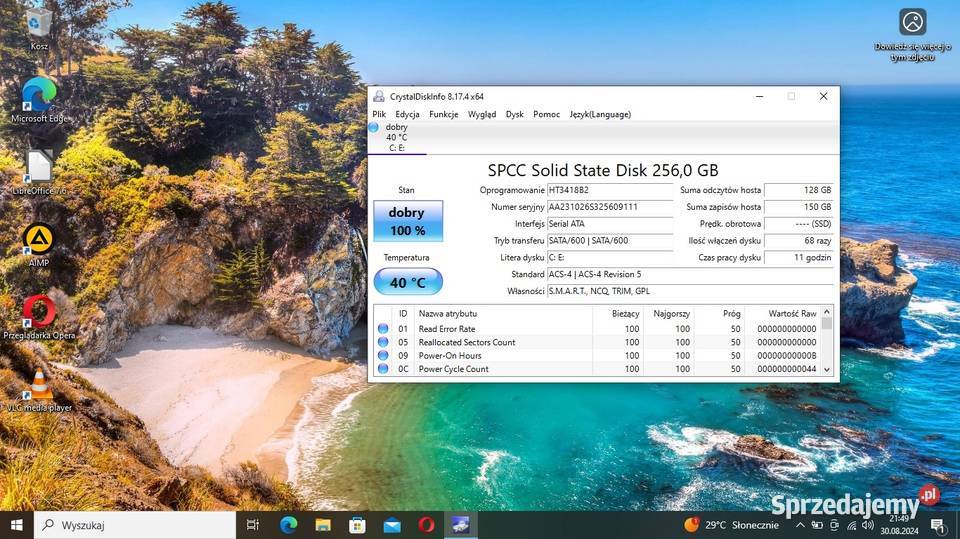
Task: Open Opera from the taskbar
Action: click(426, 525)
